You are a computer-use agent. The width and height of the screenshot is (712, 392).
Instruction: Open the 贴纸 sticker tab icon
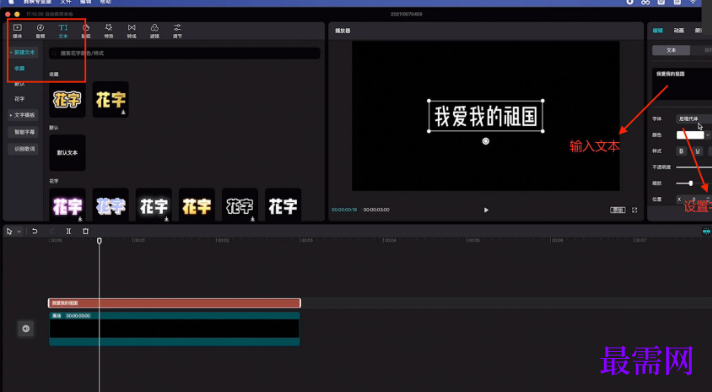coord(86,31)
